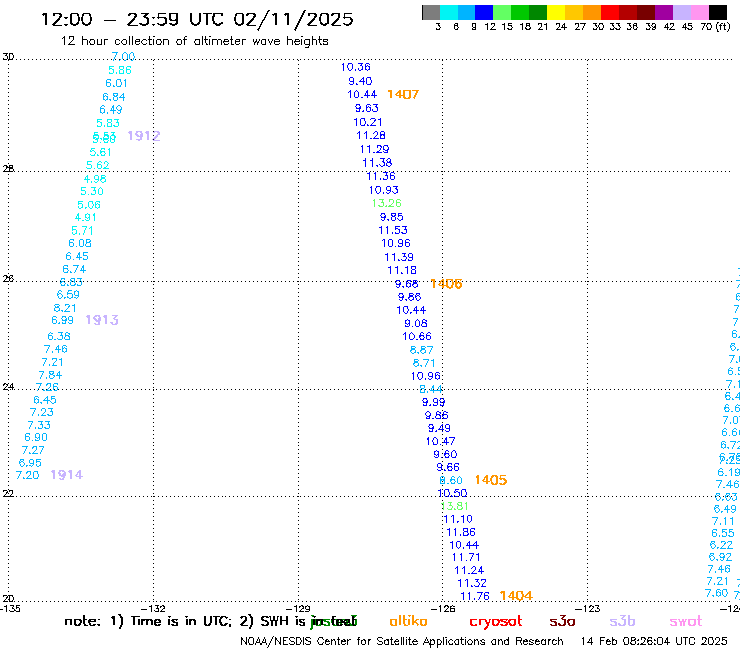Click the lavender pass time label 1914
Image resolution: width=740 pixels, height=650 pixels.
pyautogui.click(x=67, y=475)
